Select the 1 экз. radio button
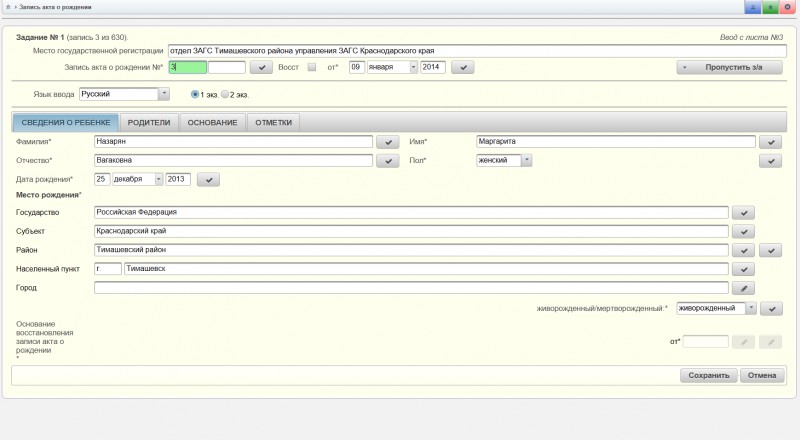 pos(194,94)
